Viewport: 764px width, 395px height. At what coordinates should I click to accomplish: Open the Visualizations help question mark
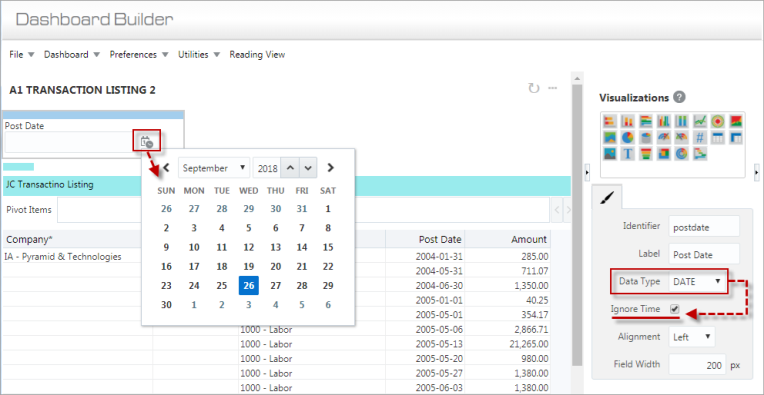(x=679, y=97)
